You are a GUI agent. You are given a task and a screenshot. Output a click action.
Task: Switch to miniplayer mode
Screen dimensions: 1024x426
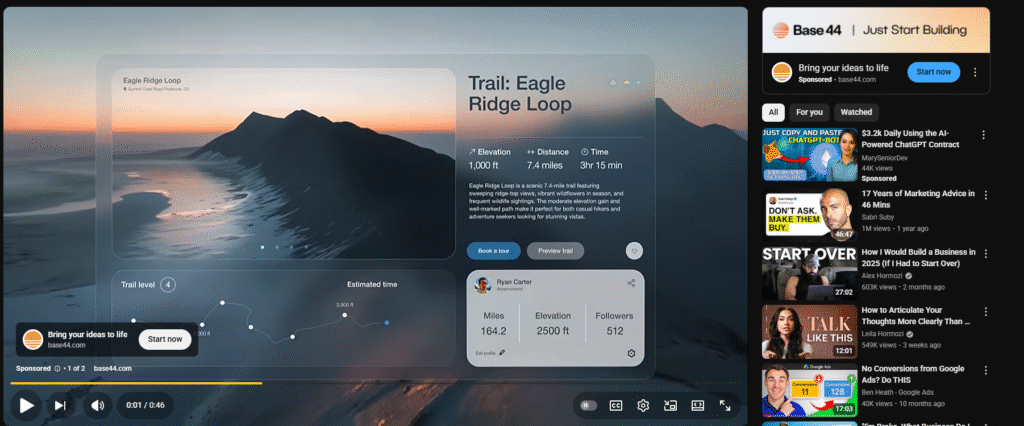pyautogui.click(x=670, y=405)
